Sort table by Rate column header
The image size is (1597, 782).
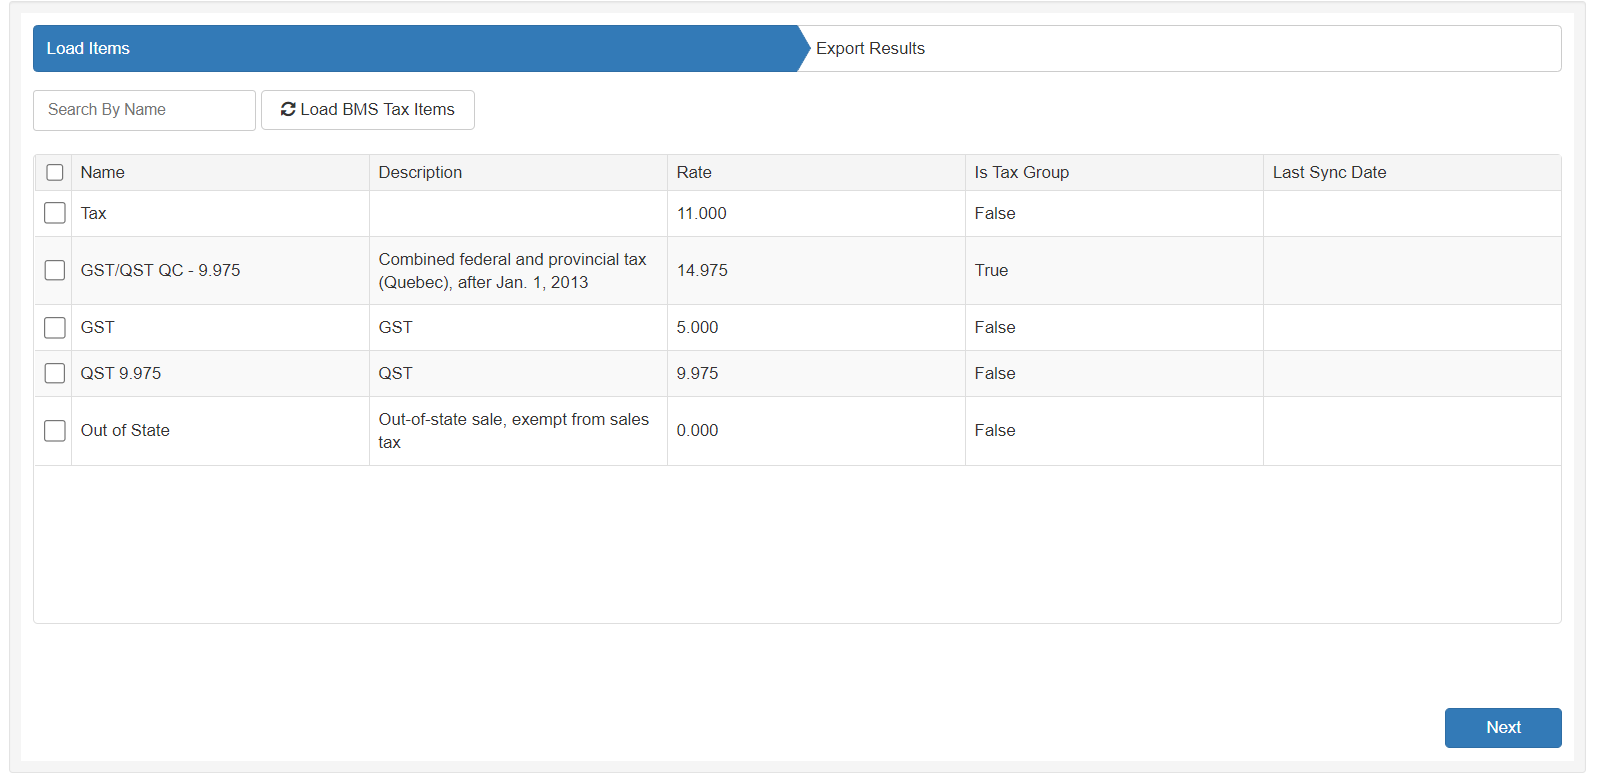[694, 173]
